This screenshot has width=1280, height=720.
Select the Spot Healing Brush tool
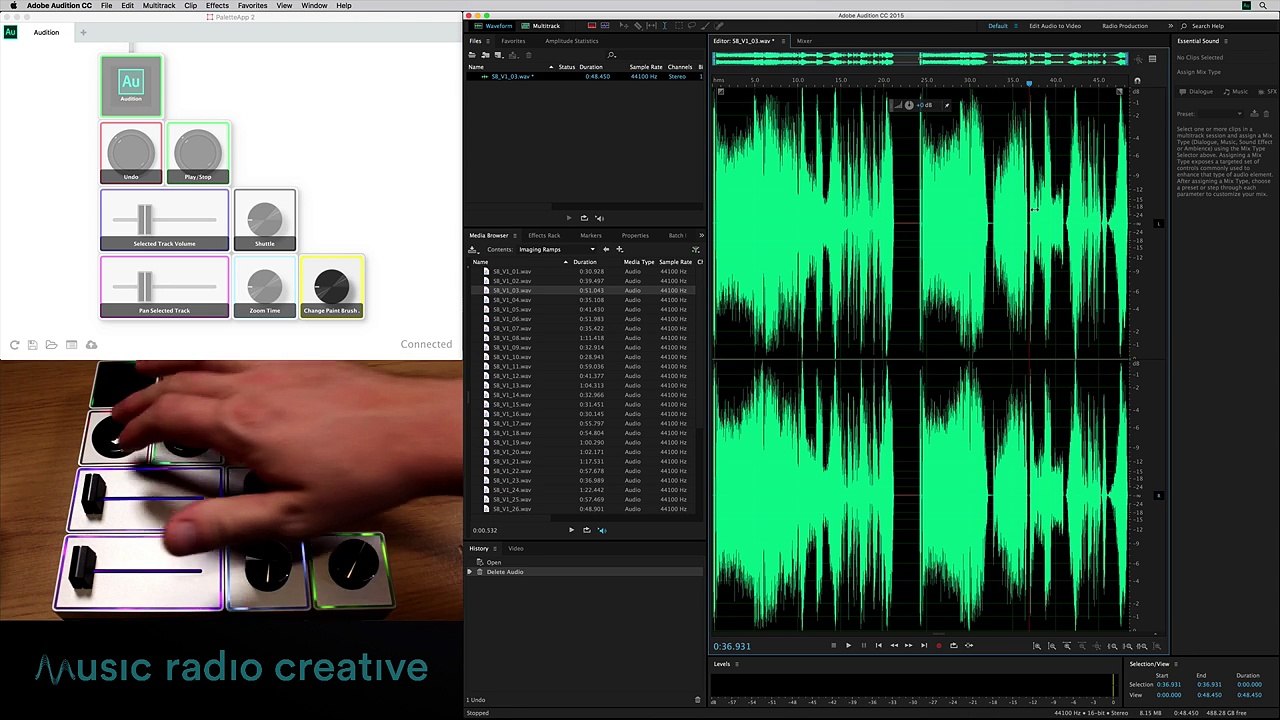click(717, 26)
